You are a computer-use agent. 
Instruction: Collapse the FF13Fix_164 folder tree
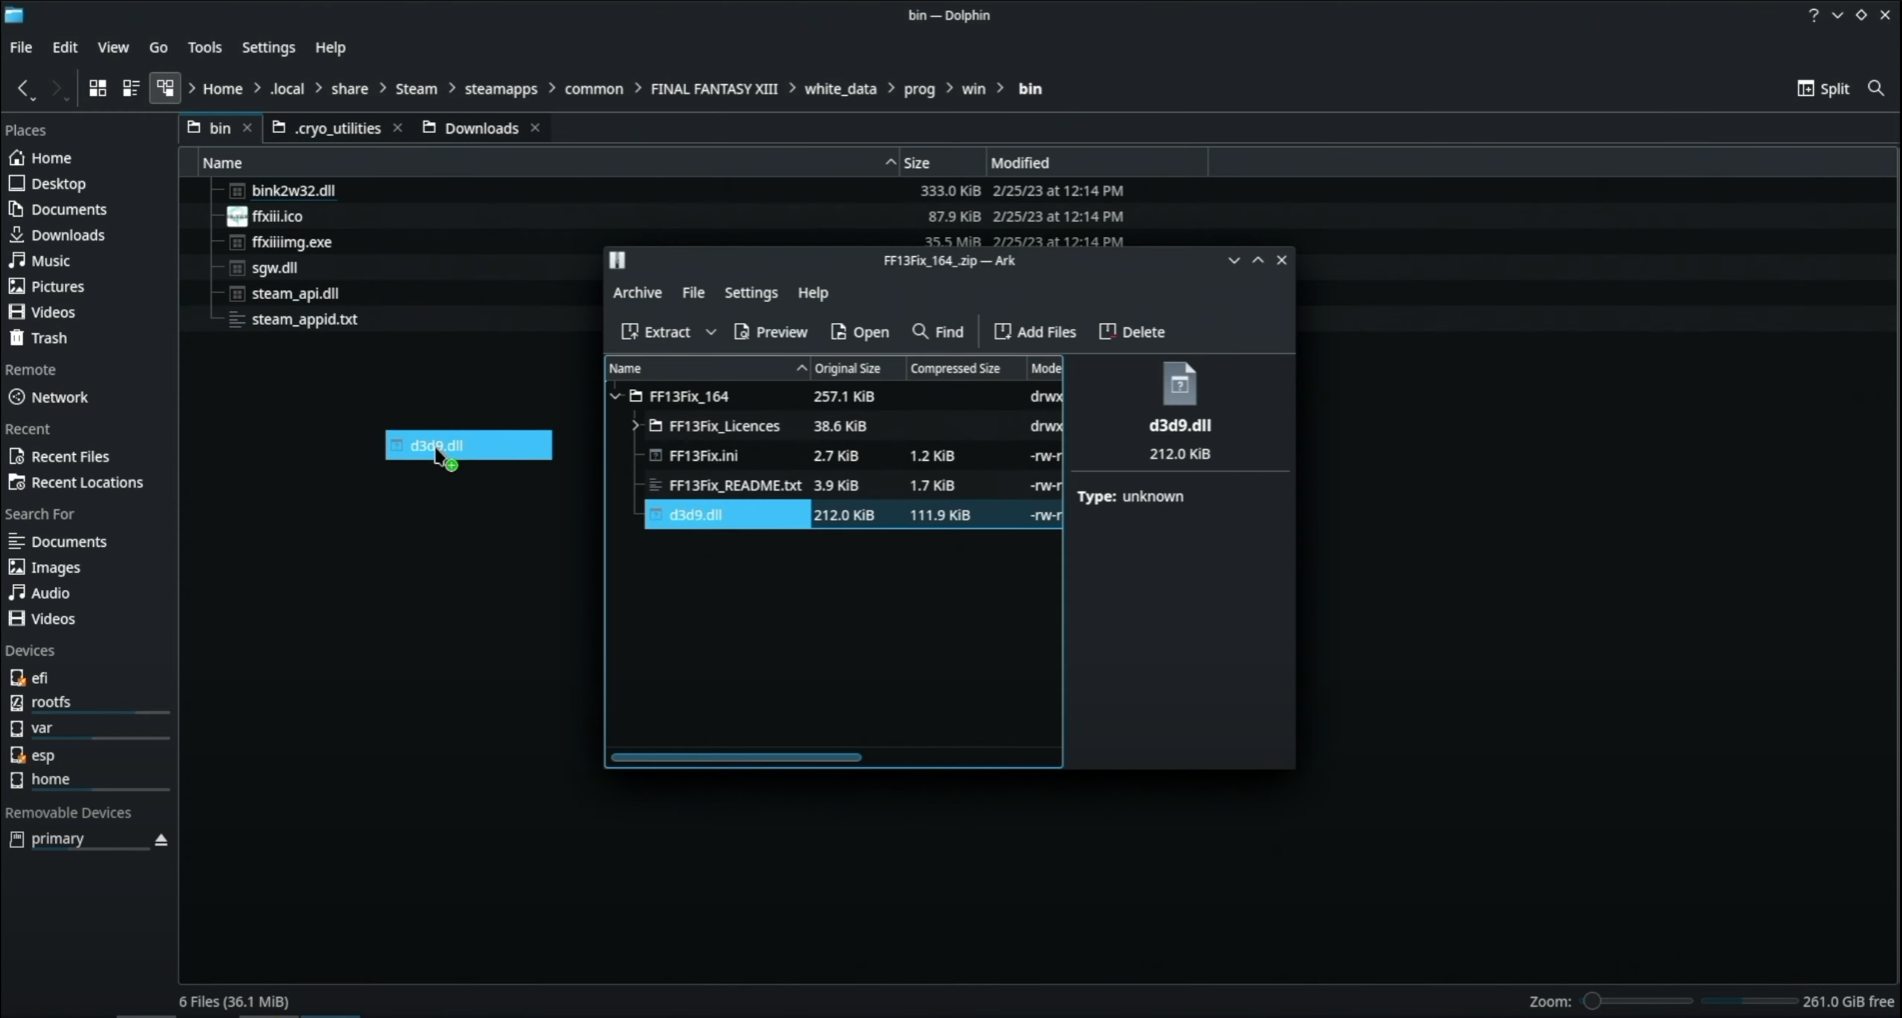pyautogui.click(x=616, y=397)
